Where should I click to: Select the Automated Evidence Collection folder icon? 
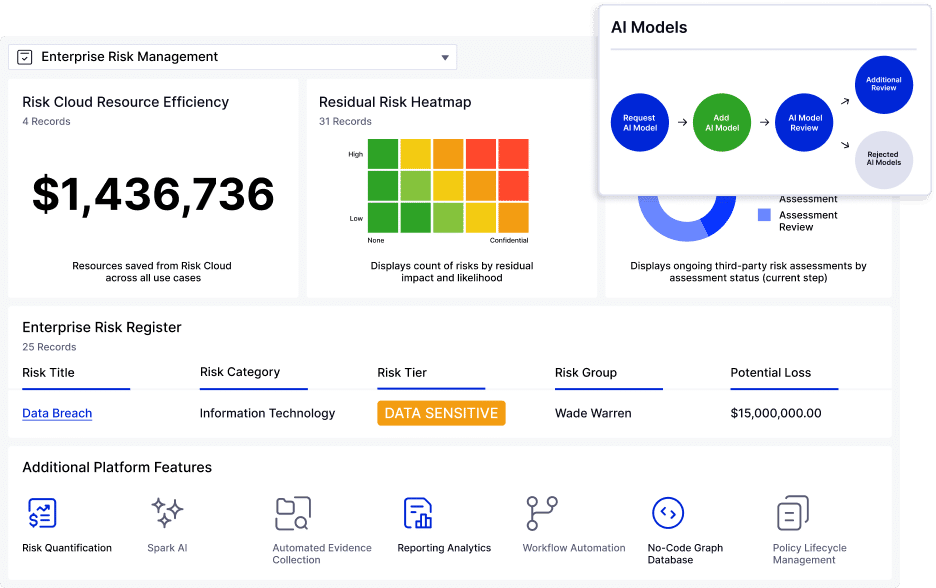(292, 513)
